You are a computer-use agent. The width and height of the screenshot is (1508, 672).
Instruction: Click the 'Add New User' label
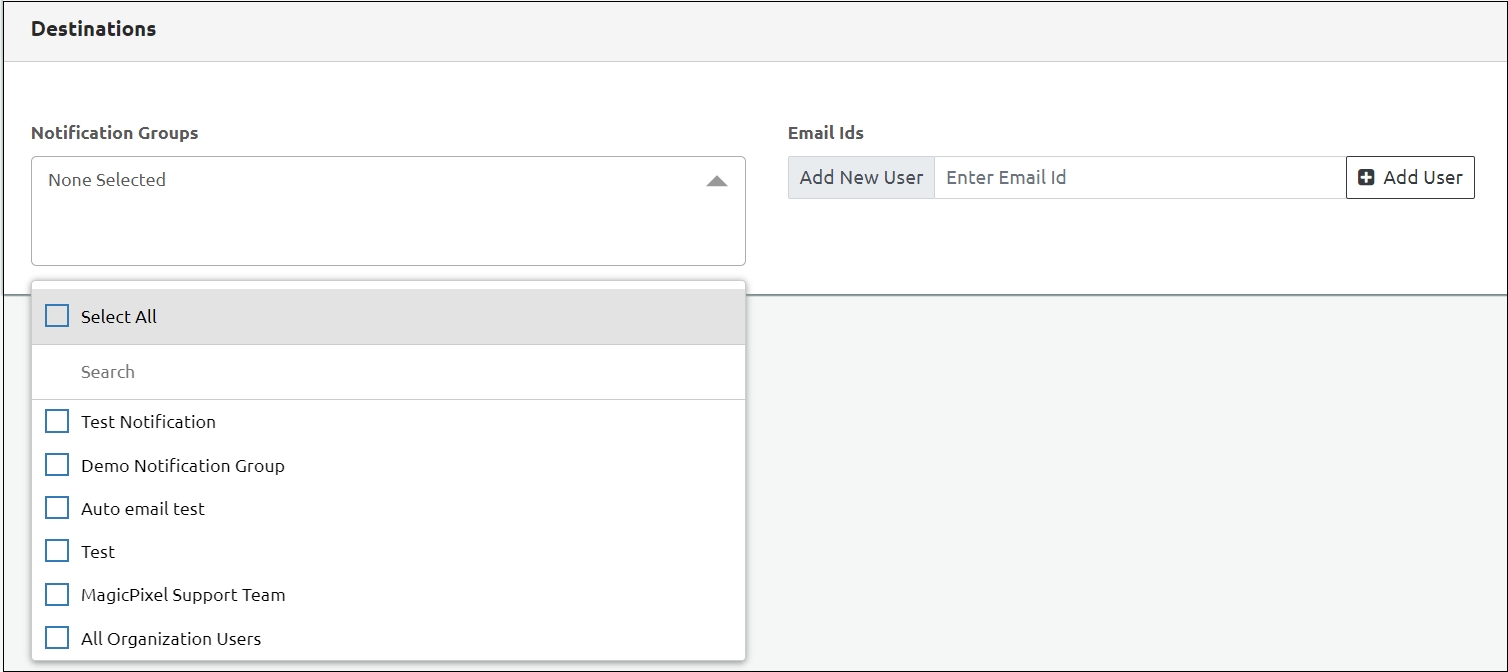tap(861, 178)
